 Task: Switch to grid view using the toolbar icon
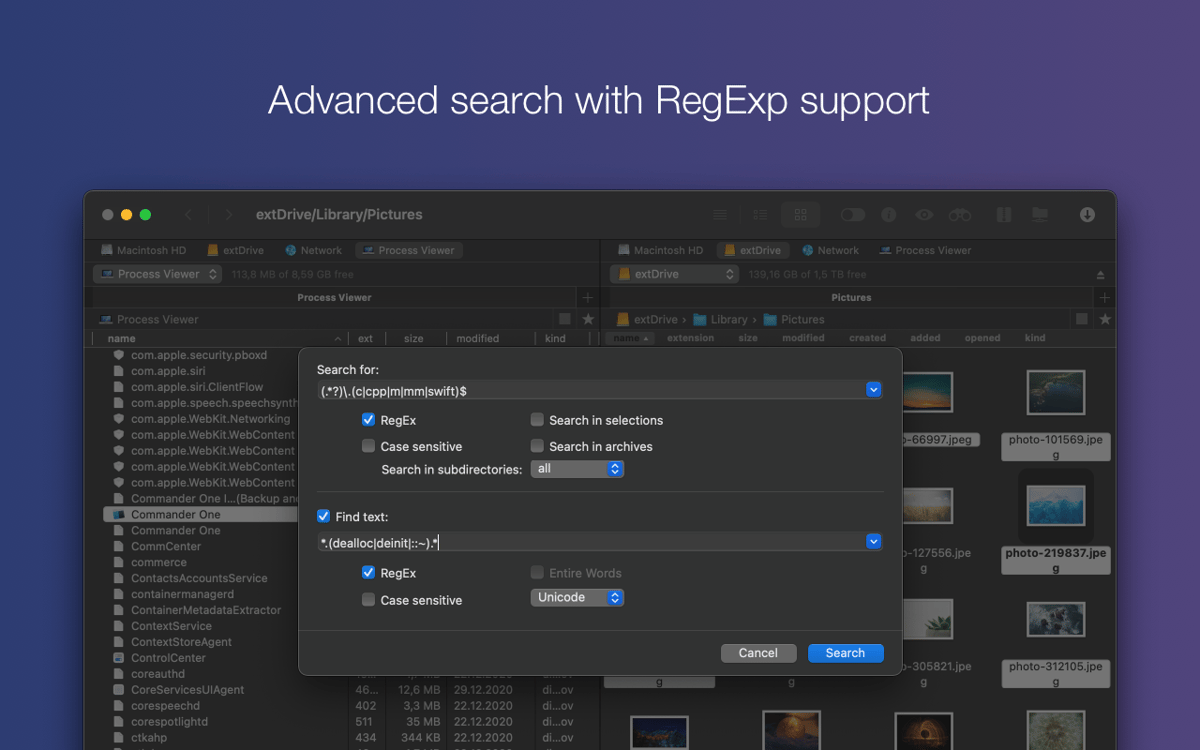[800, 214]
